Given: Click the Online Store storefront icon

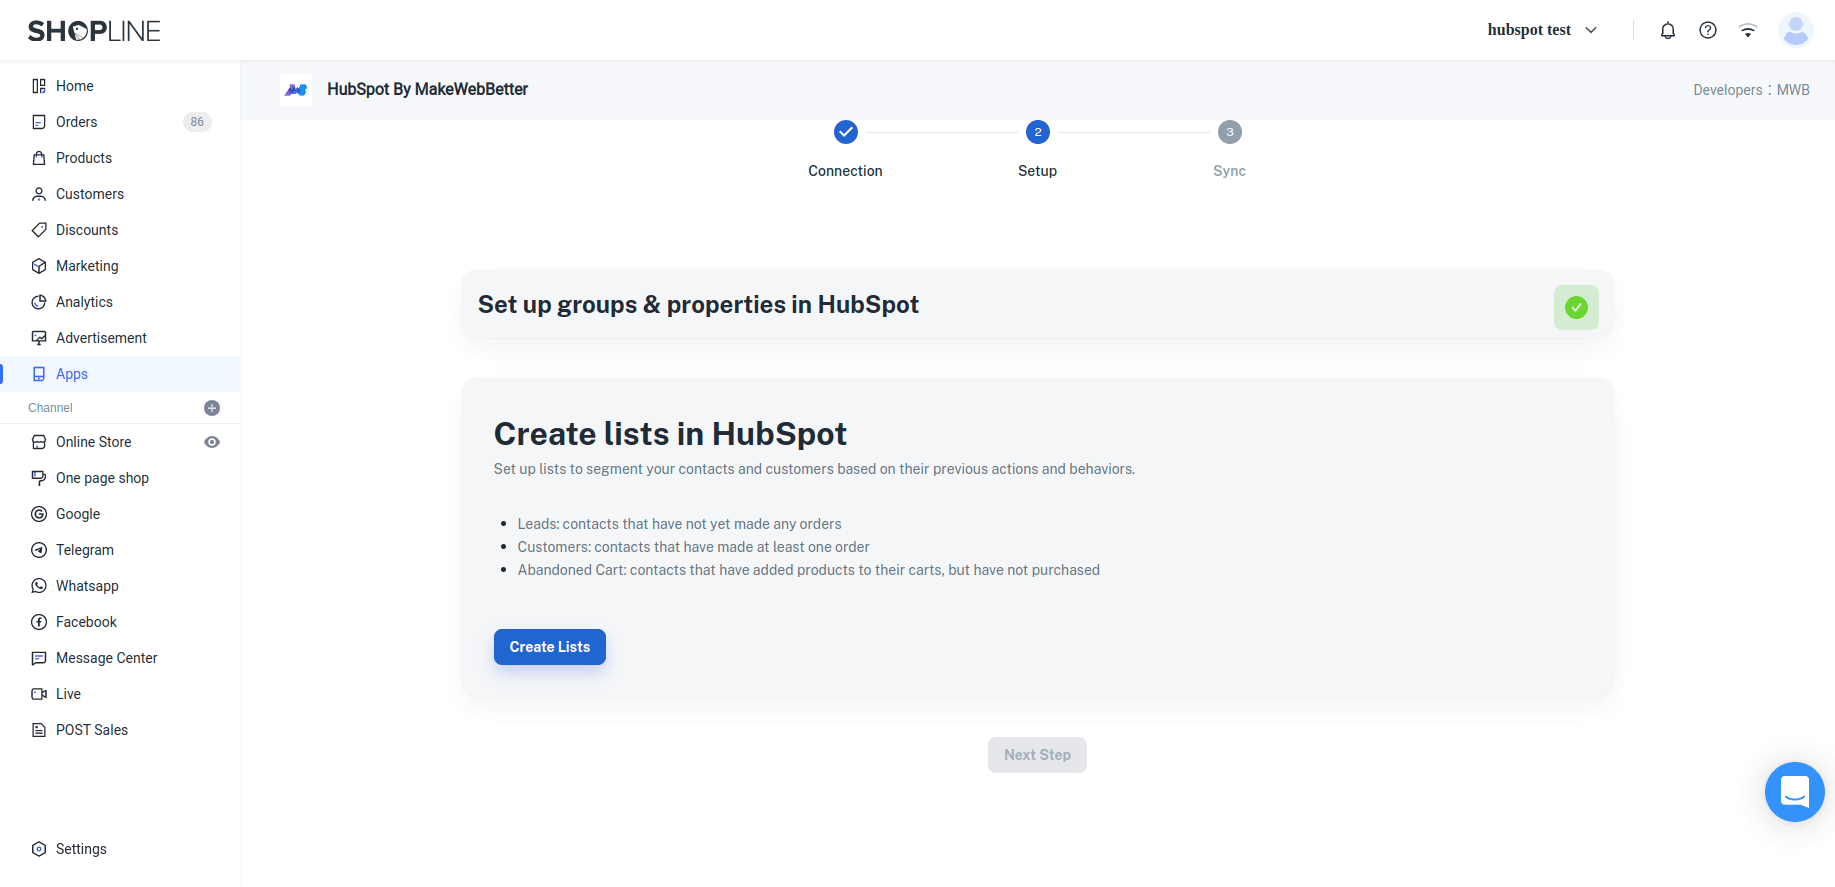Looking at the screenshot, I should pos(39,442).
